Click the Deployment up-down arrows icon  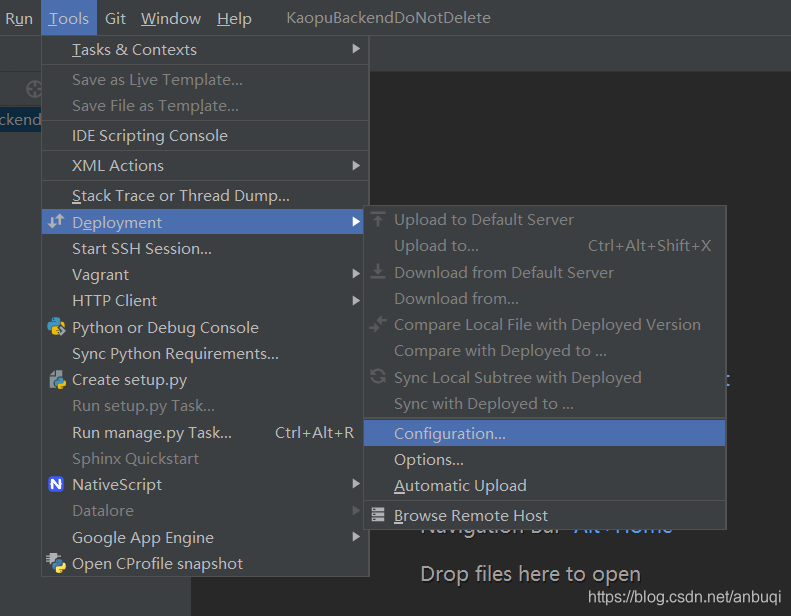[x=56, y=221]
